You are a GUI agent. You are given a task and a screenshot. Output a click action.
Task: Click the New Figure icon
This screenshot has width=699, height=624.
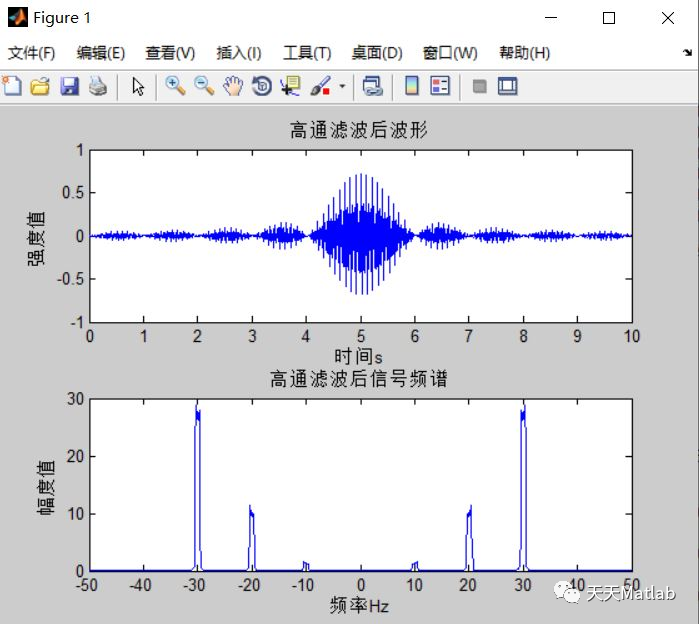[12, 86]
